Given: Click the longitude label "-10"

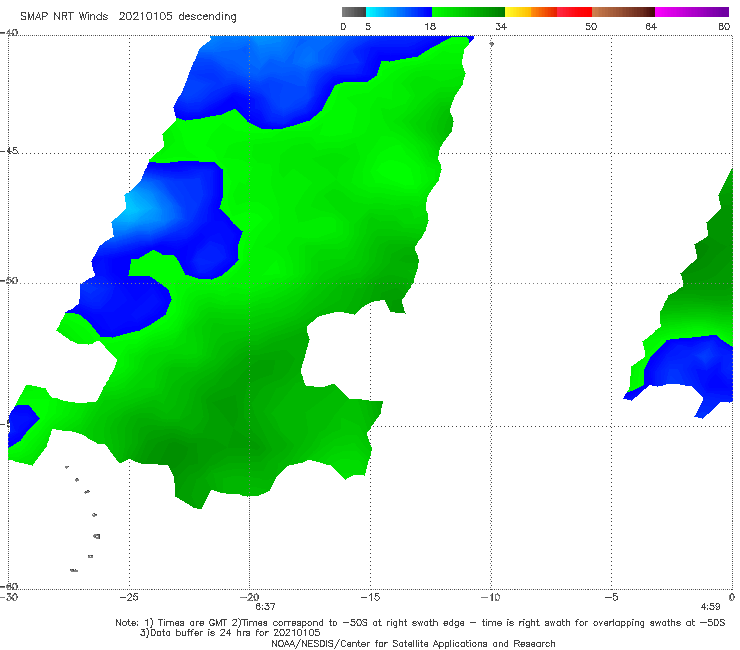Looking at the screenshot, I should [x=490, y=597].
